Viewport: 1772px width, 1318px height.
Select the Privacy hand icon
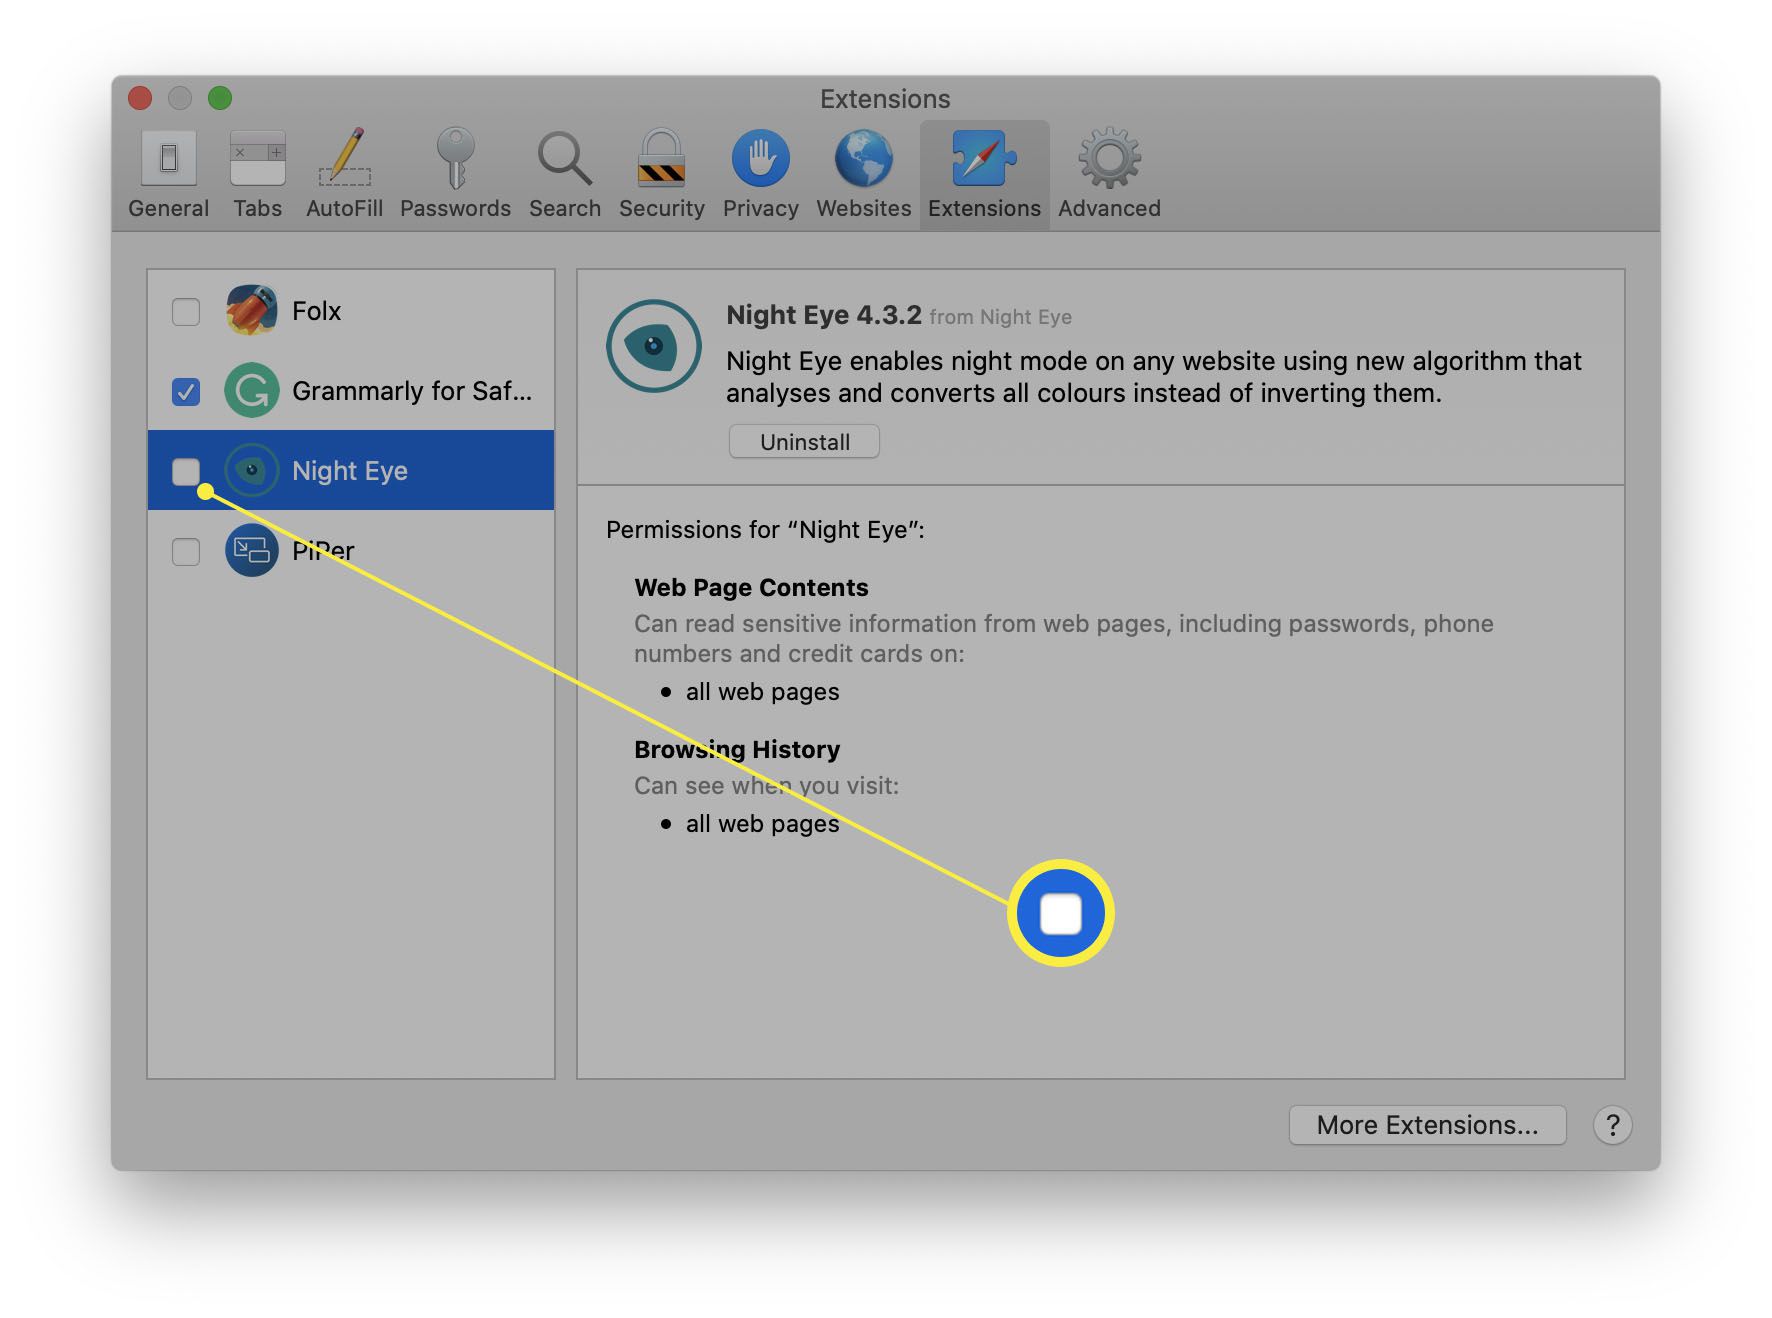pos(760,158)
